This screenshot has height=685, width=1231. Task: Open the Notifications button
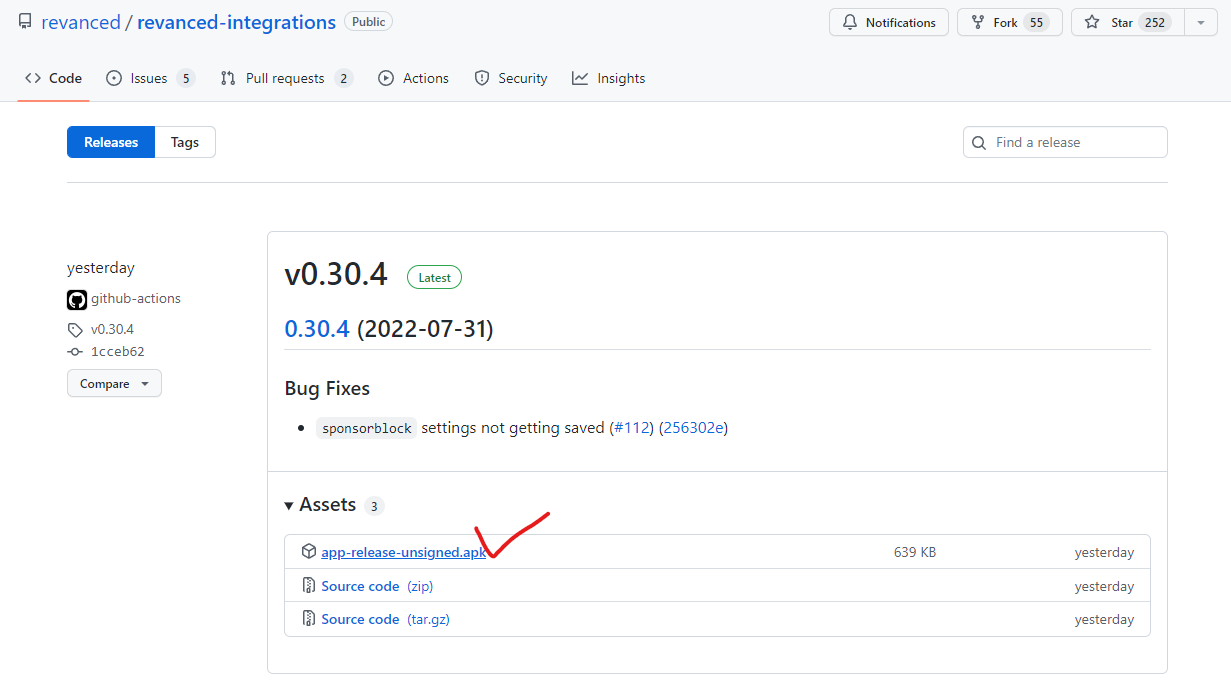889,22
